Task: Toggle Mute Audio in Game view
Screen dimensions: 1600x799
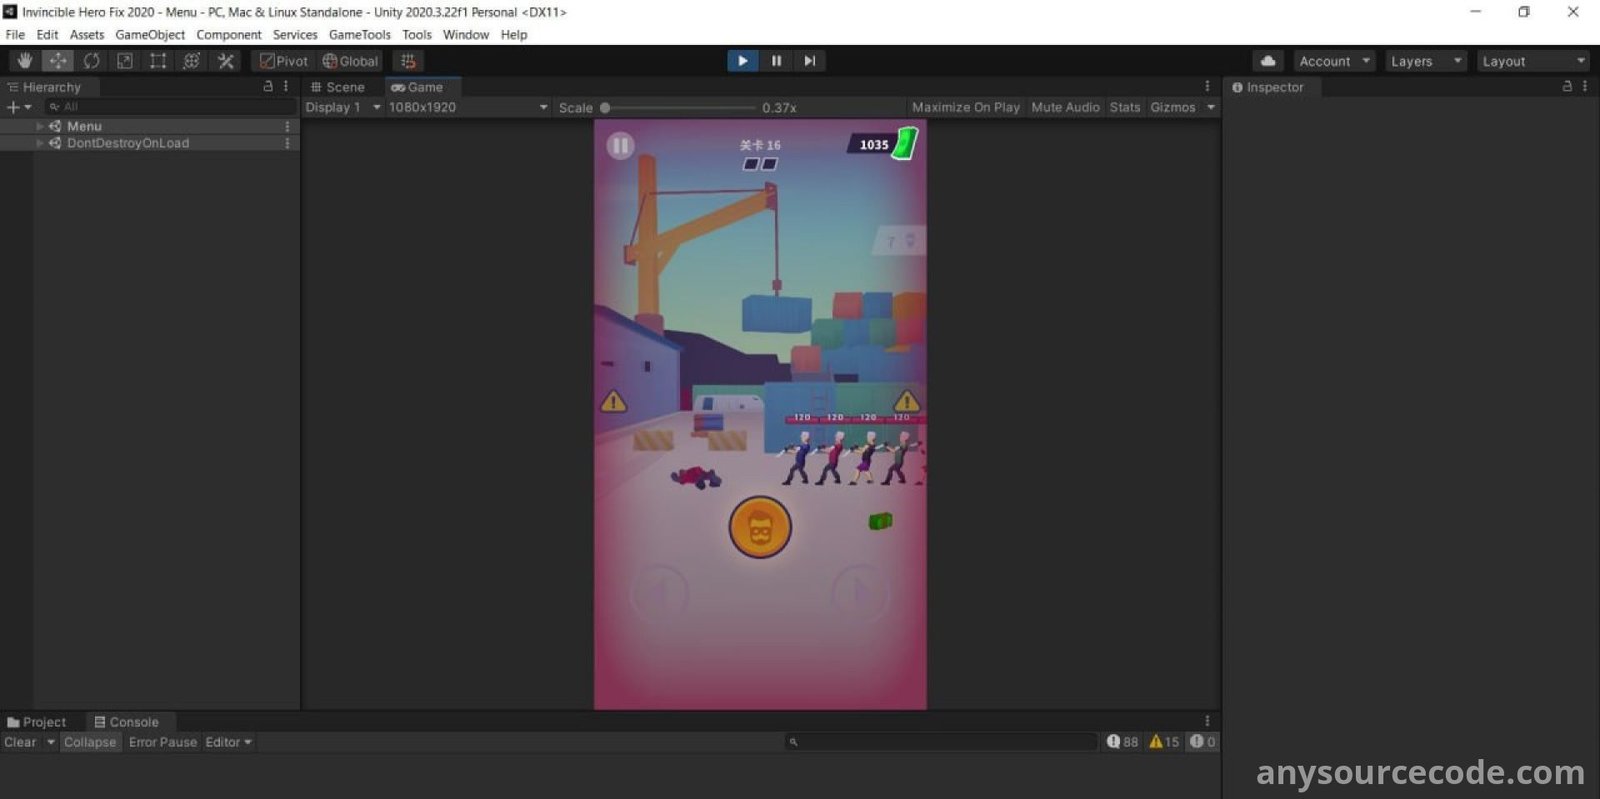Action: coord(1065,107)
